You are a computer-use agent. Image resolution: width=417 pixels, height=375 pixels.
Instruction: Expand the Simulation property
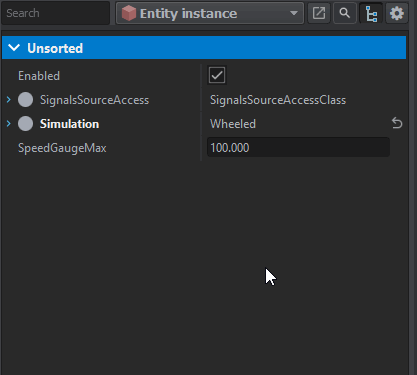[x=9, y=124]
